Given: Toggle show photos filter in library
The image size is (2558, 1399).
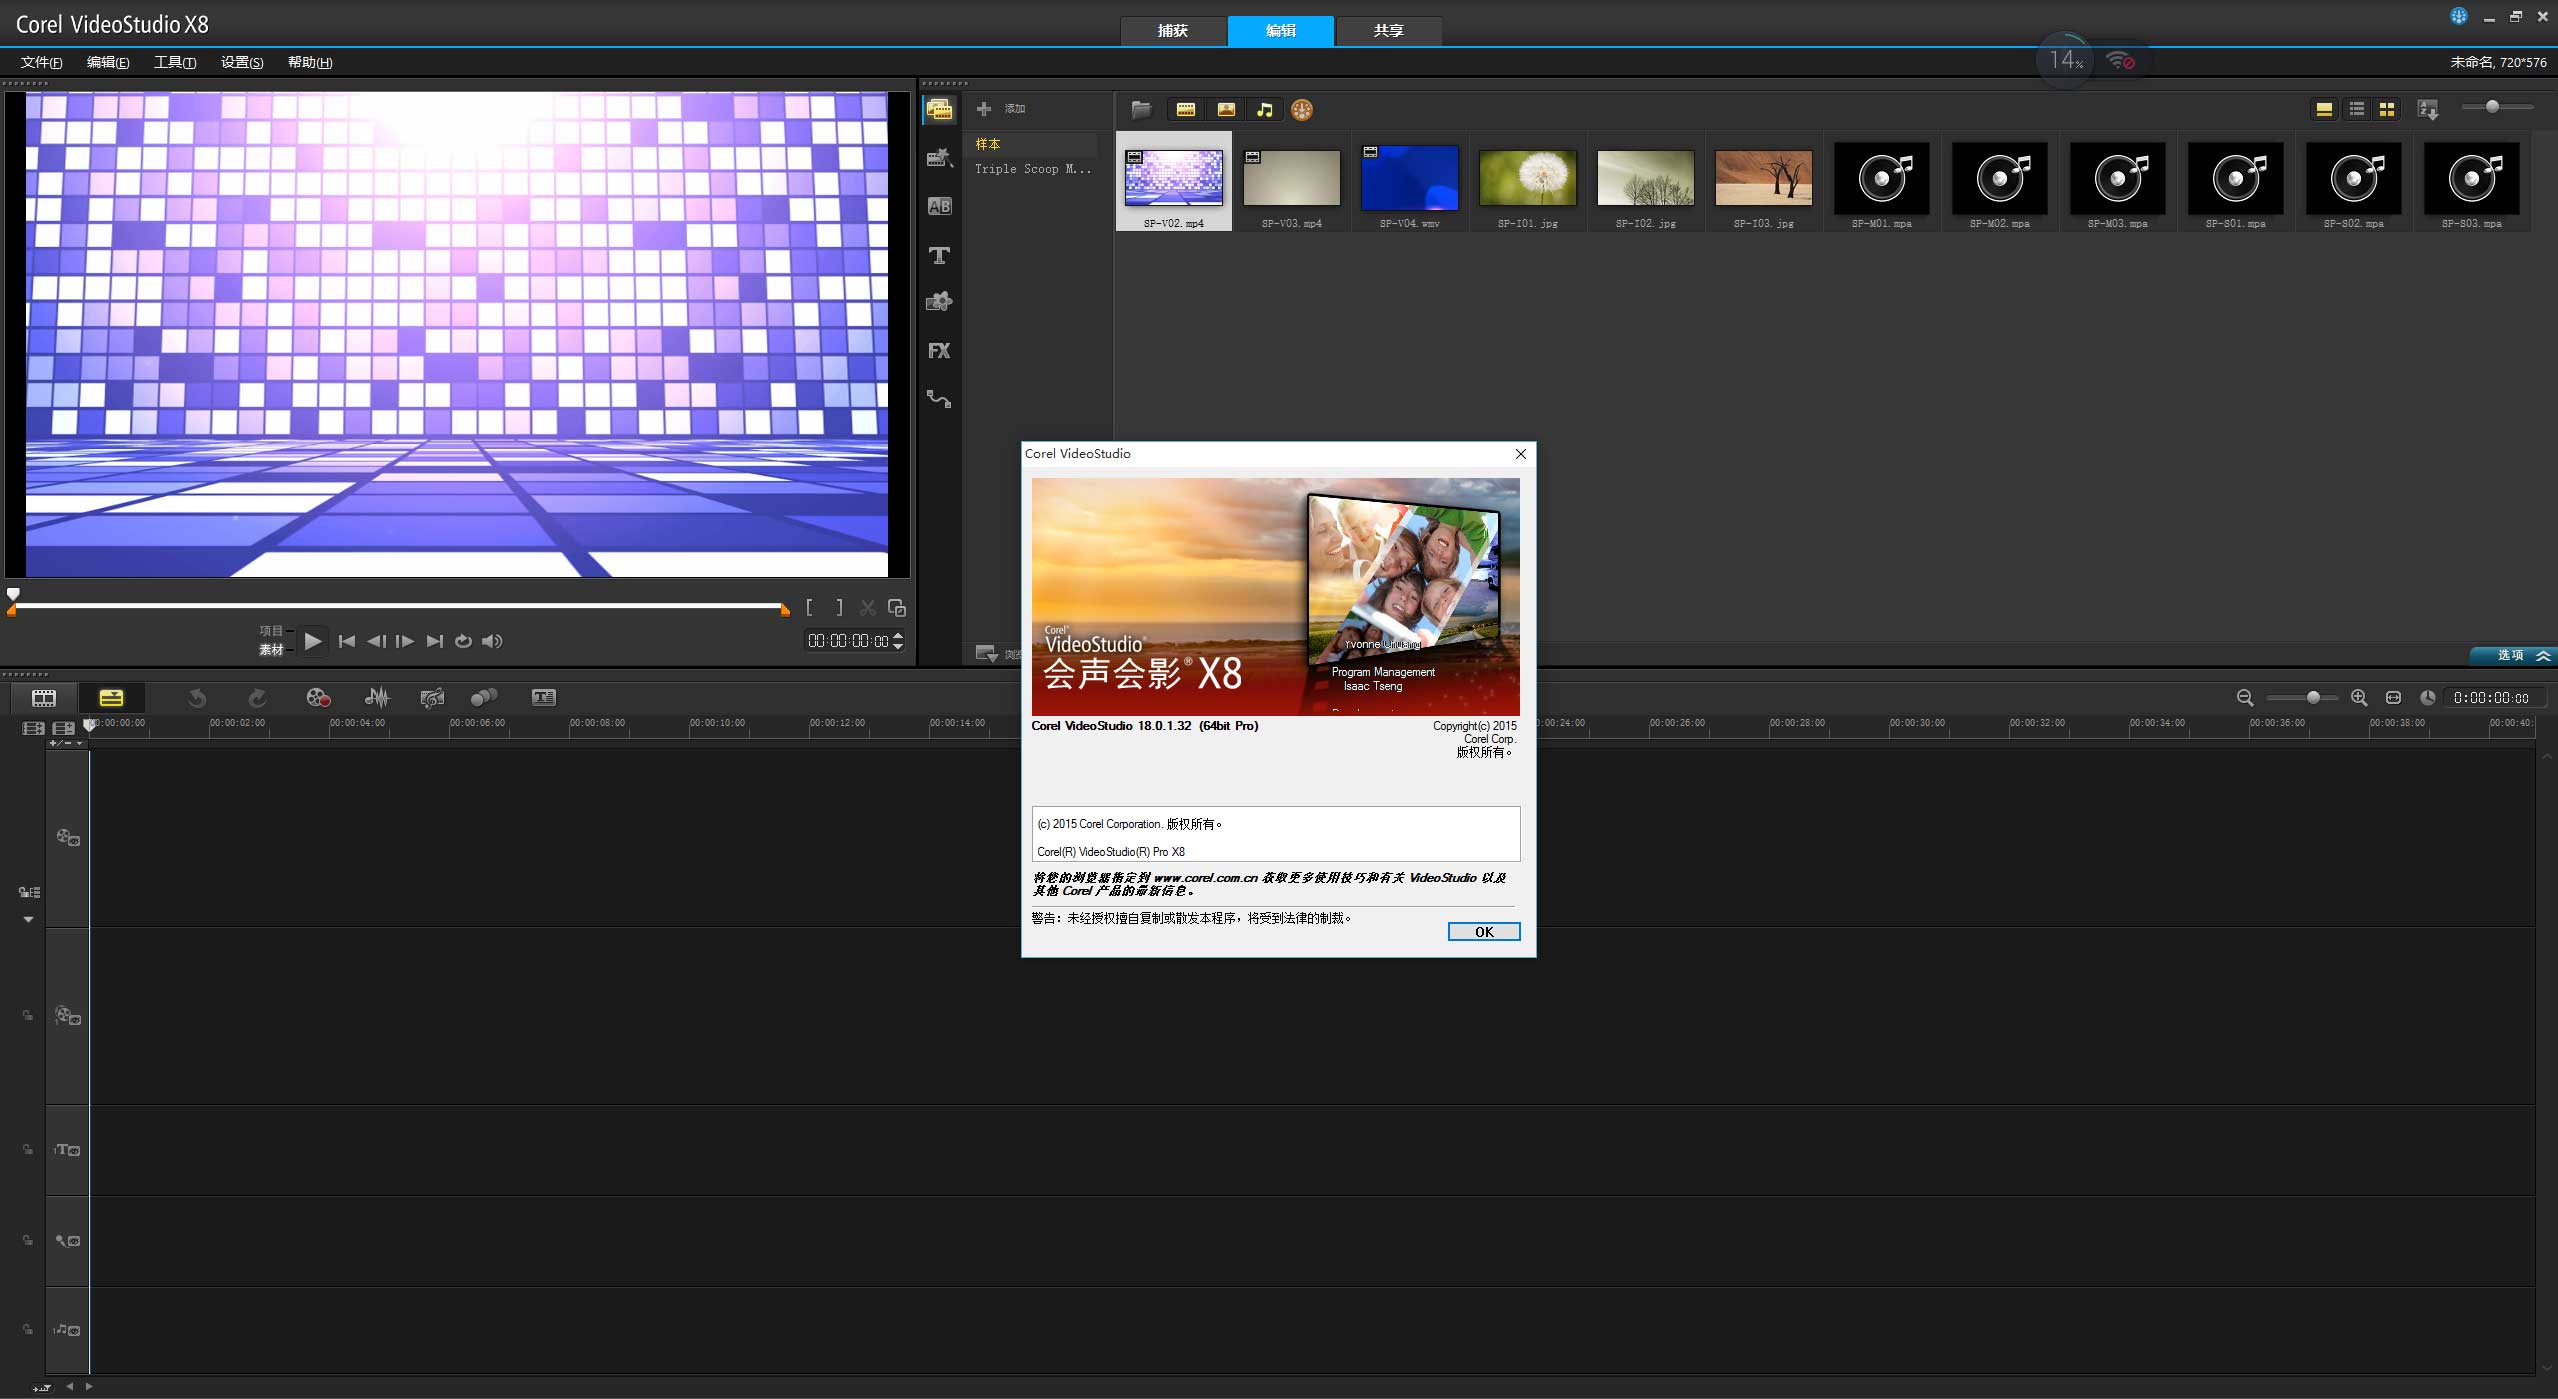Looking at the screenshot, I should pyautogui.click(x=1226, y=110).
